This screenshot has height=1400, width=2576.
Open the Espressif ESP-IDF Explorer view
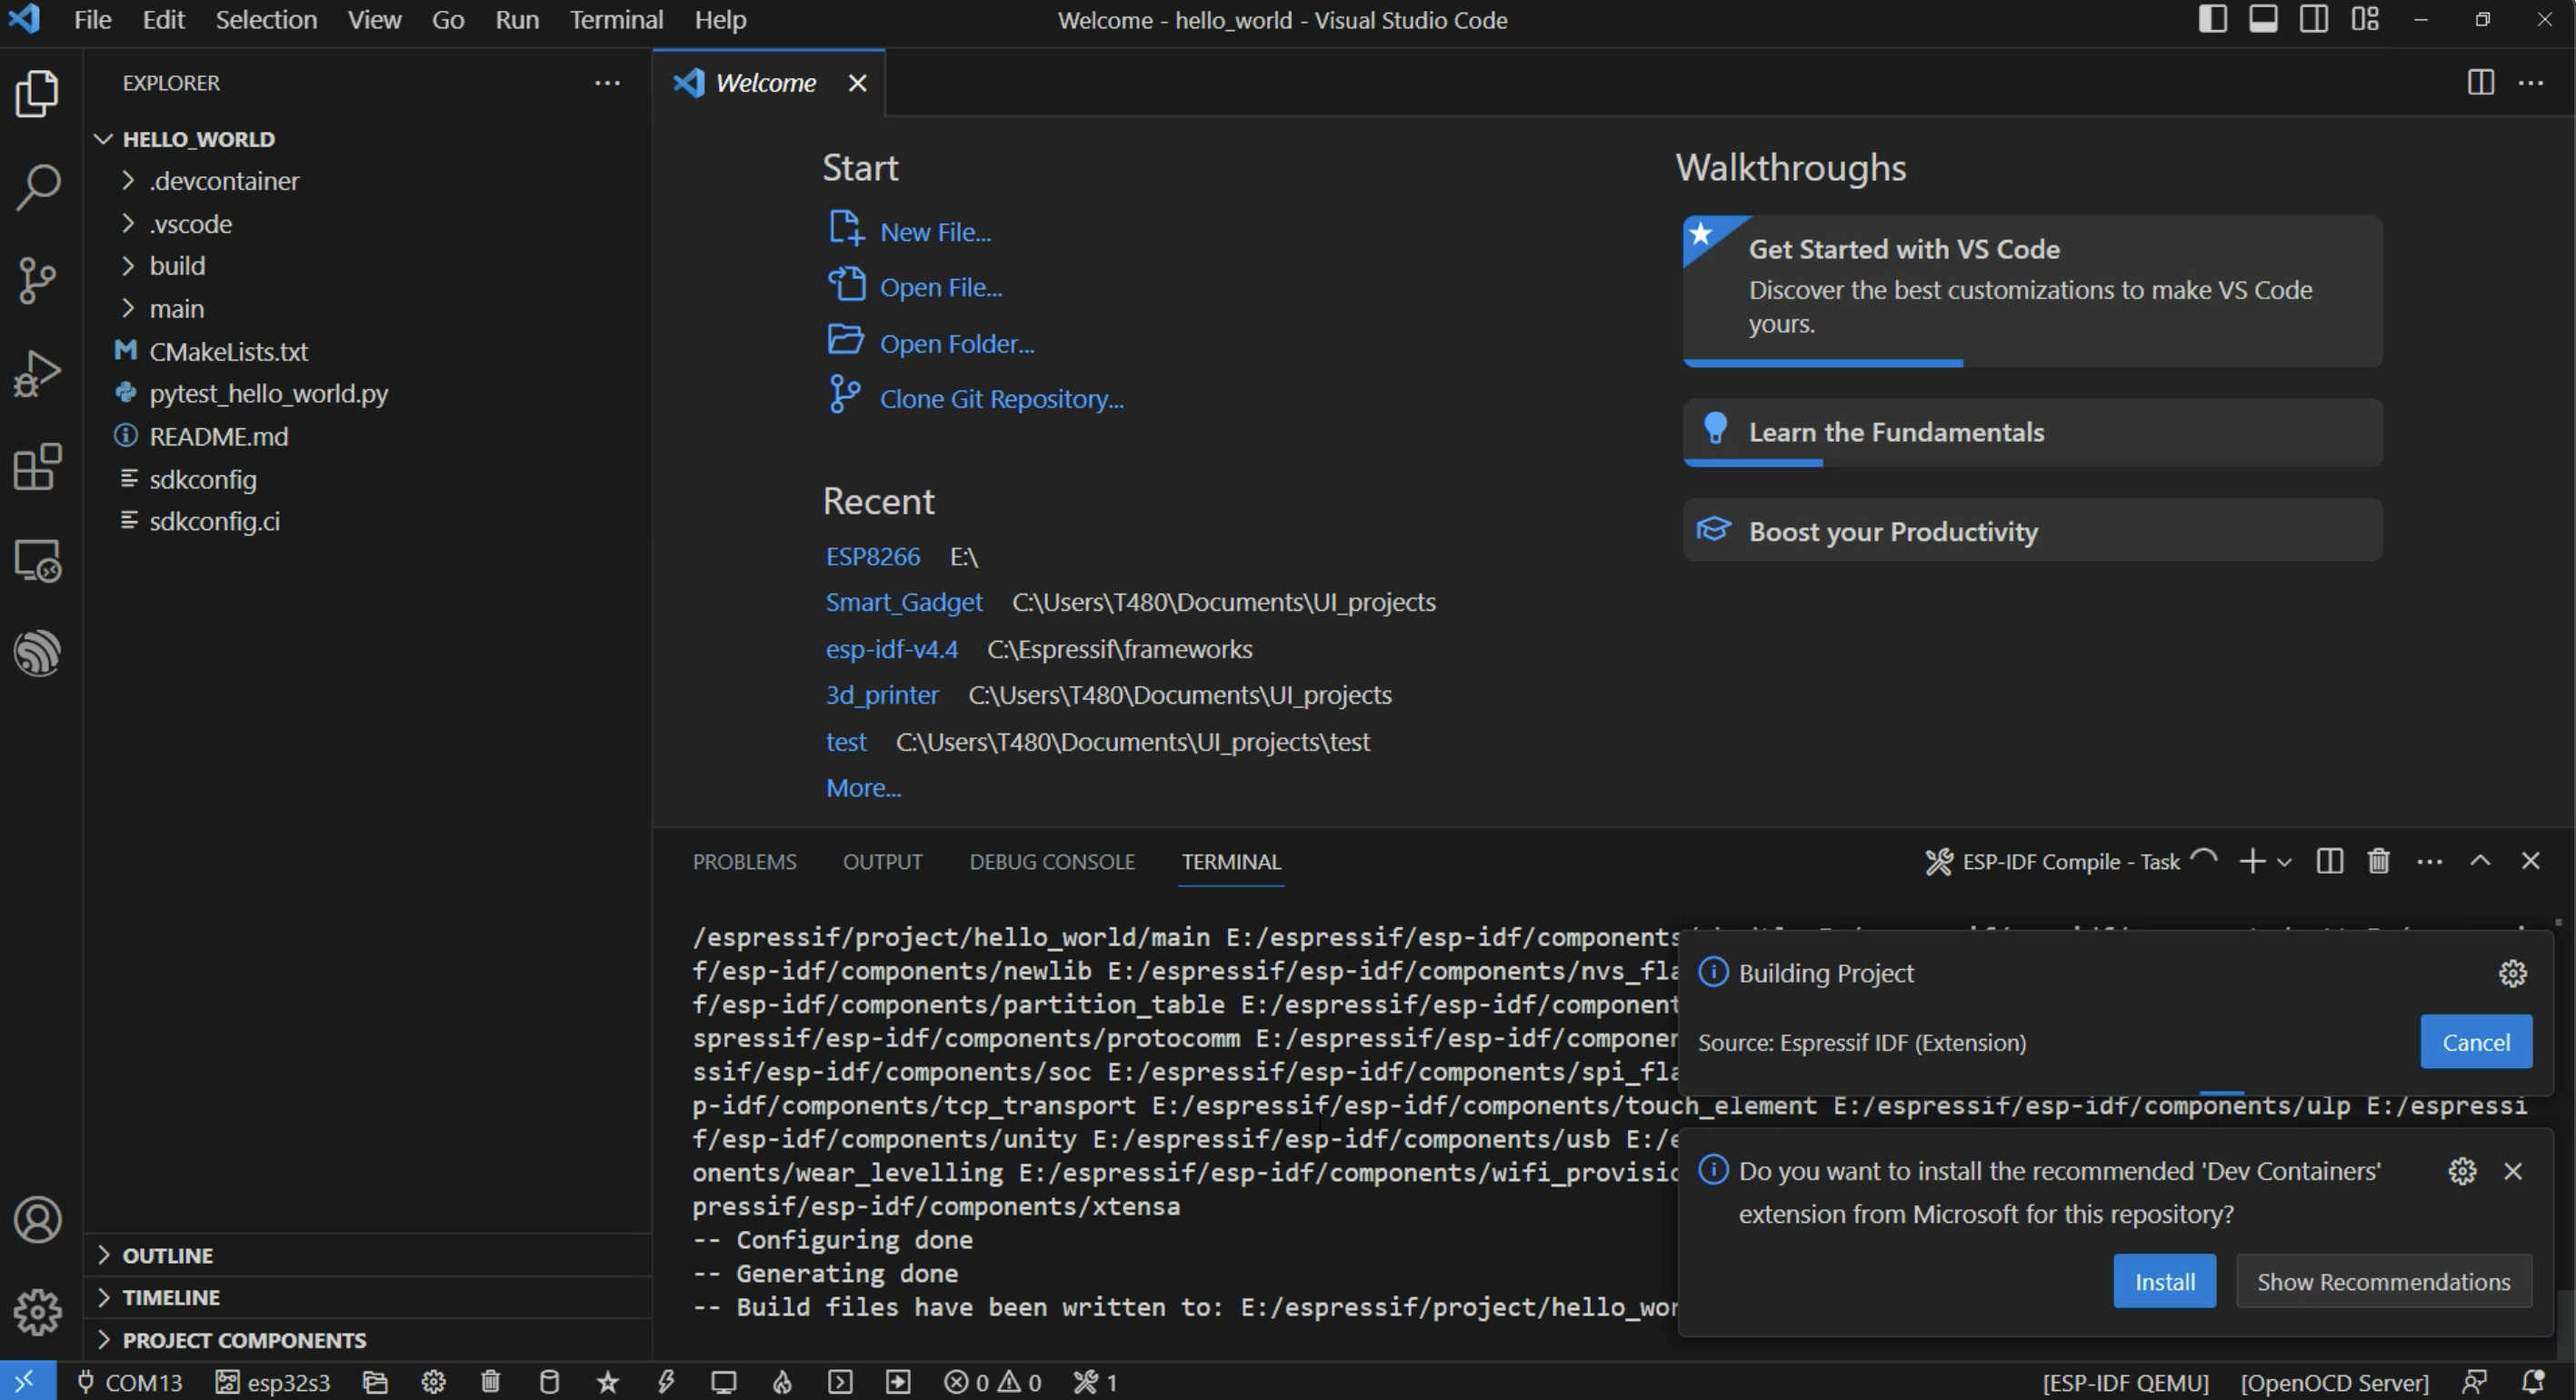[38, 653]
